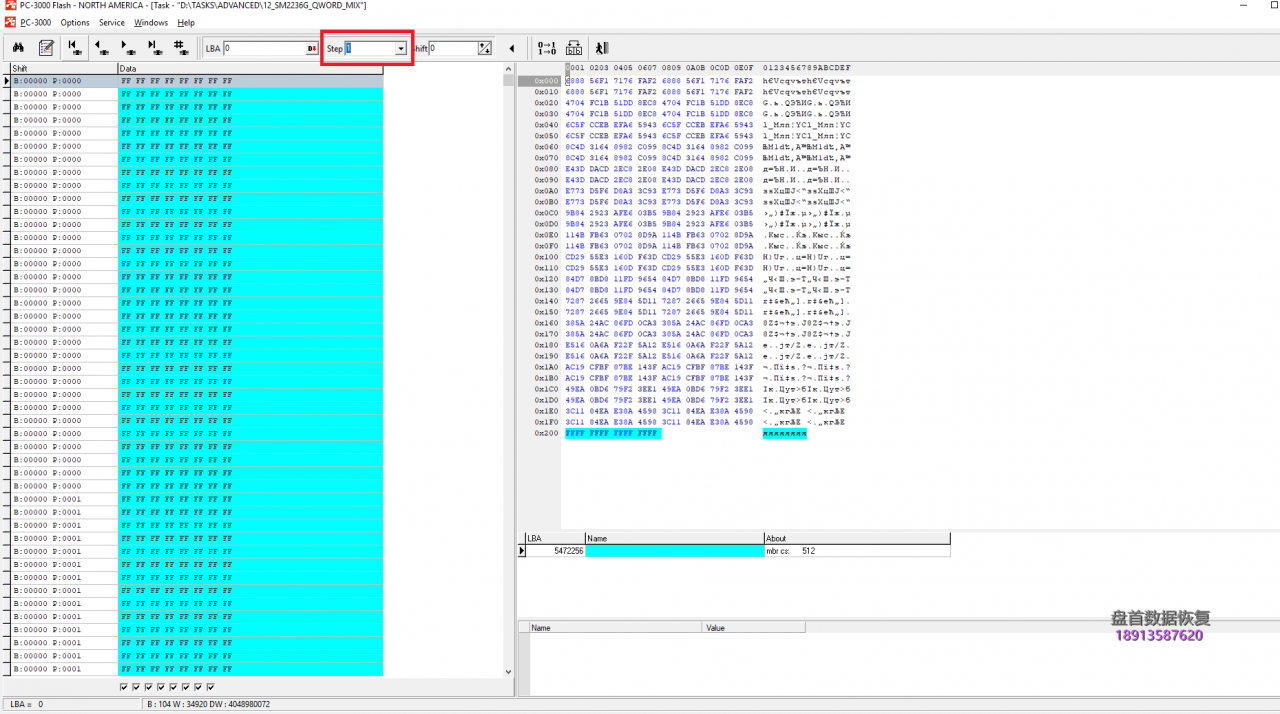Go to previous sector arrow icon
This screenshot has width=1280, height=714.
(101, 47)
